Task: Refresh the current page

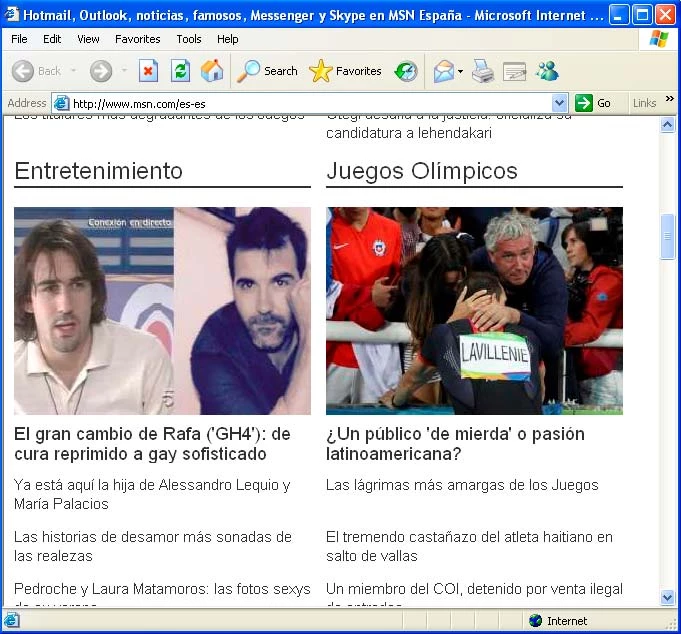Action: pos(180,71)
